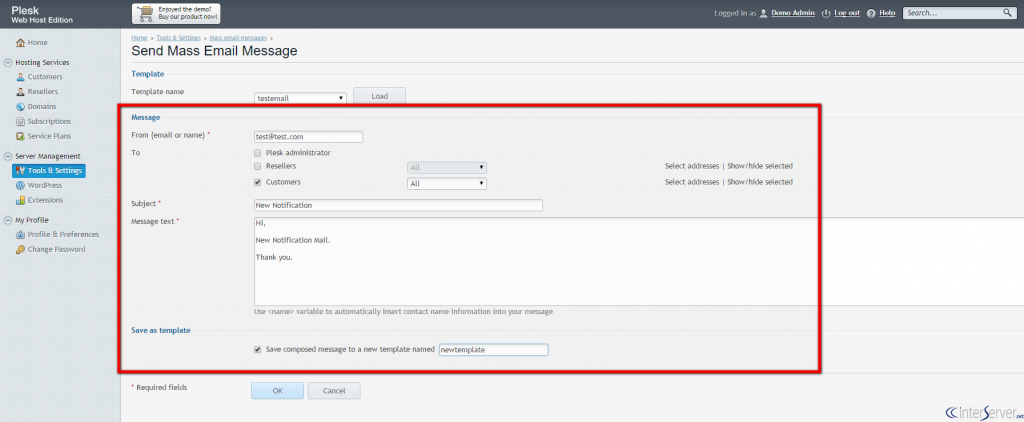Open the Customers All dropdown
This screenshot has width=1024, height=422.
tap(447, 184)
